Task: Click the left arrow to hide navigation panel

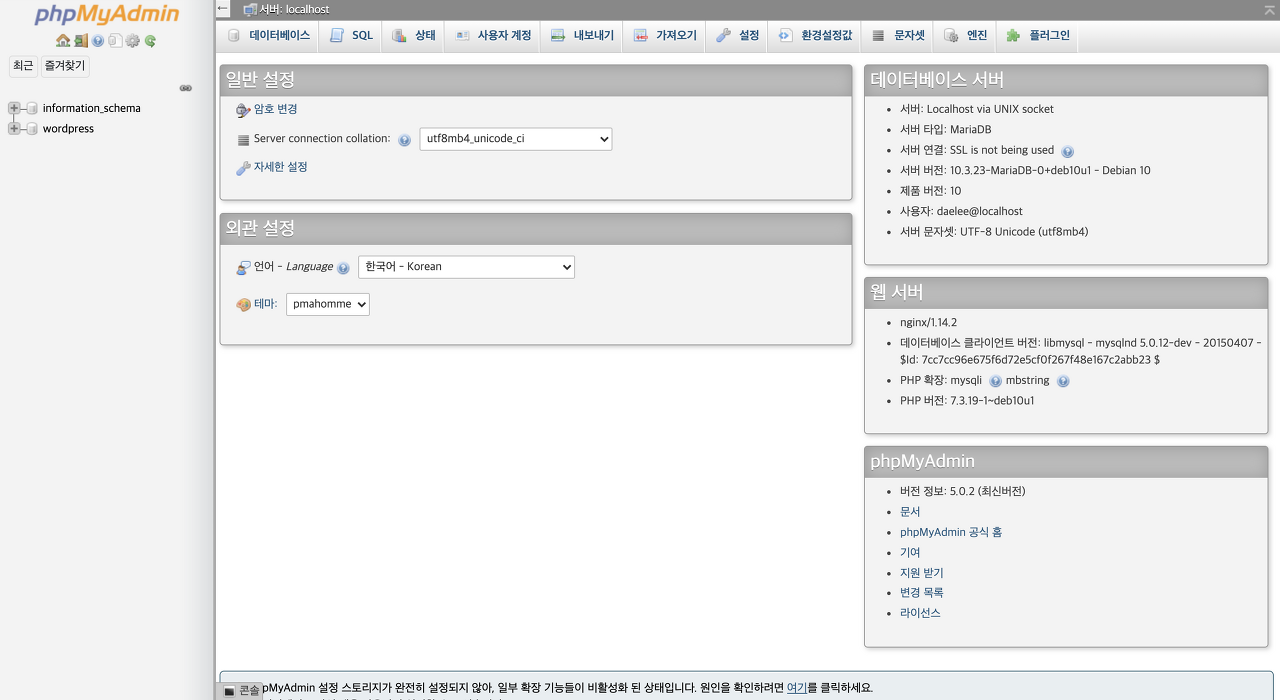Action: click(223, 8)
